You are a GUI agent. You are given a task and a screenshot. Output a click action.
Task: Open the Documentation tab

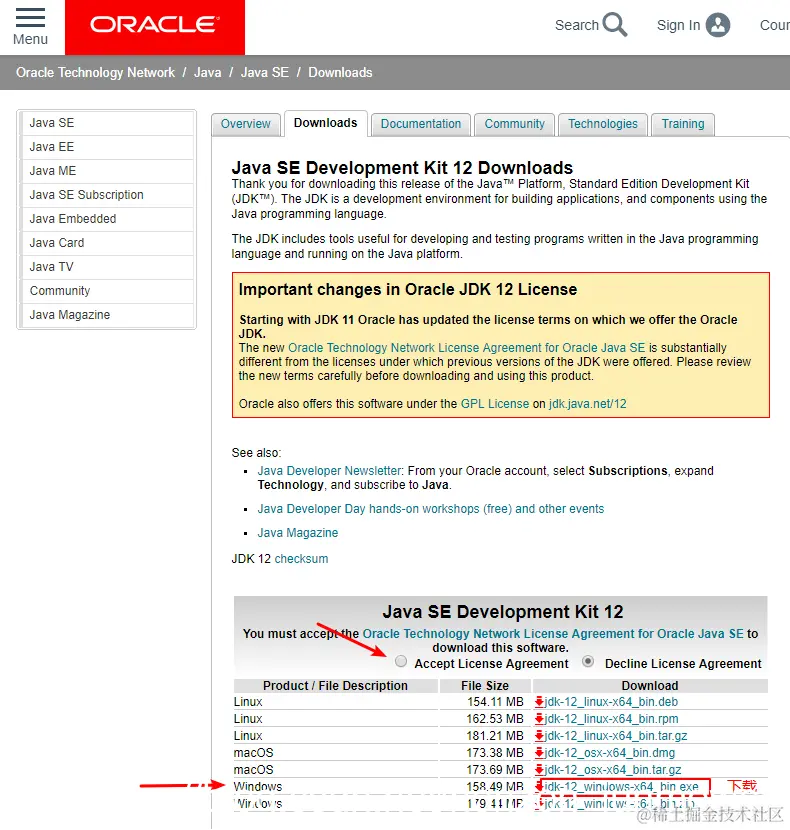421,124
